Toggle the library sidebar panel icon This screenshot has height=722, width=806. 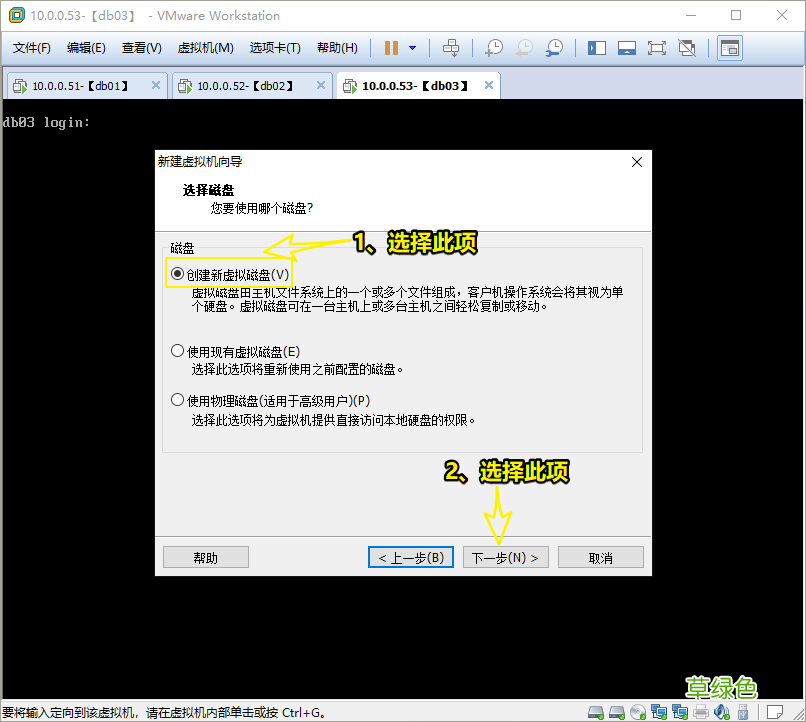pyautogui.click(x=597, y=48)
